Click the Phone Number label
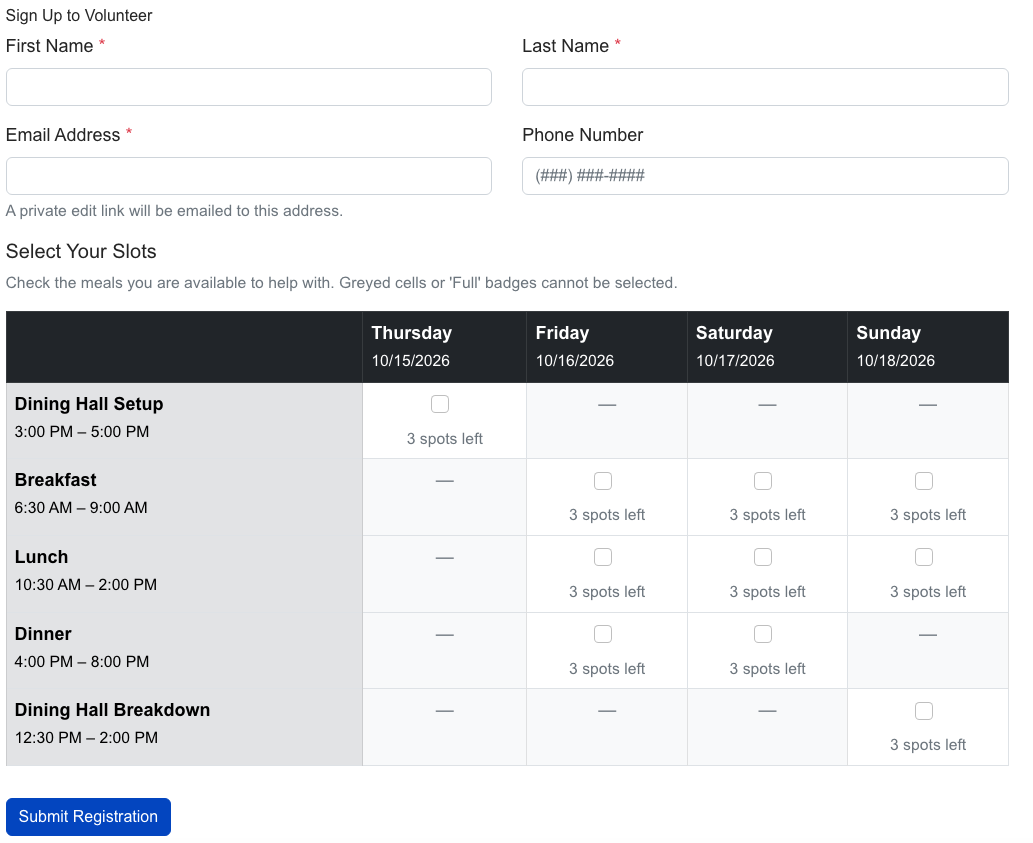The height and width of the screenshot is (843, 1033). [x=582, y=135]
